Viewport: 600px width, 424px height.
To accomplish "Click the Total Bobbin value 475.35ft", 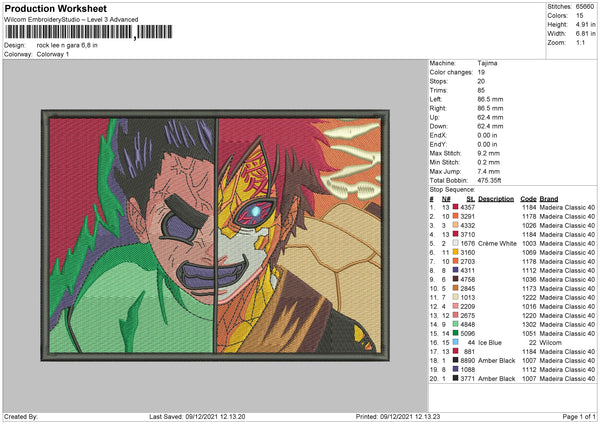I will [x=489, y=180].
